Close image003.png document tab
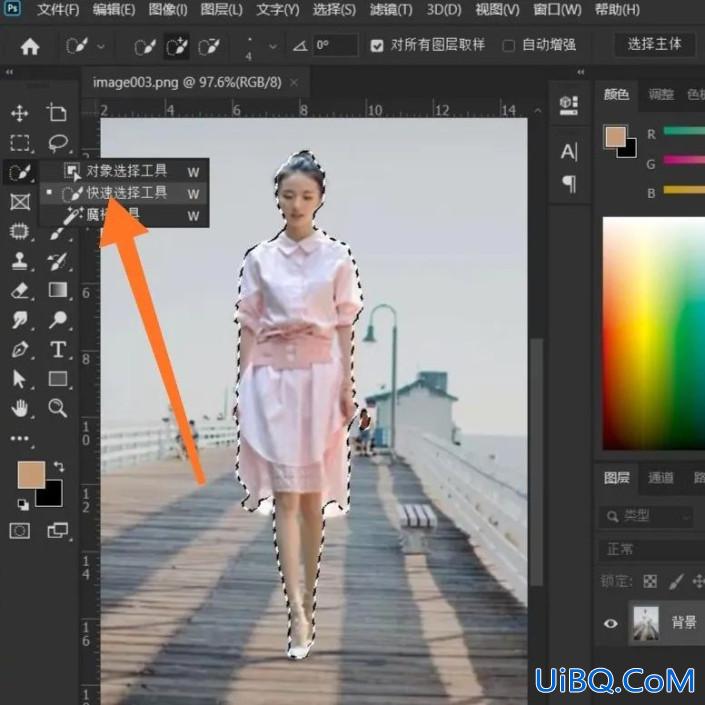The width and height of the screenshot is (705, 705). (x=294, y=83)
